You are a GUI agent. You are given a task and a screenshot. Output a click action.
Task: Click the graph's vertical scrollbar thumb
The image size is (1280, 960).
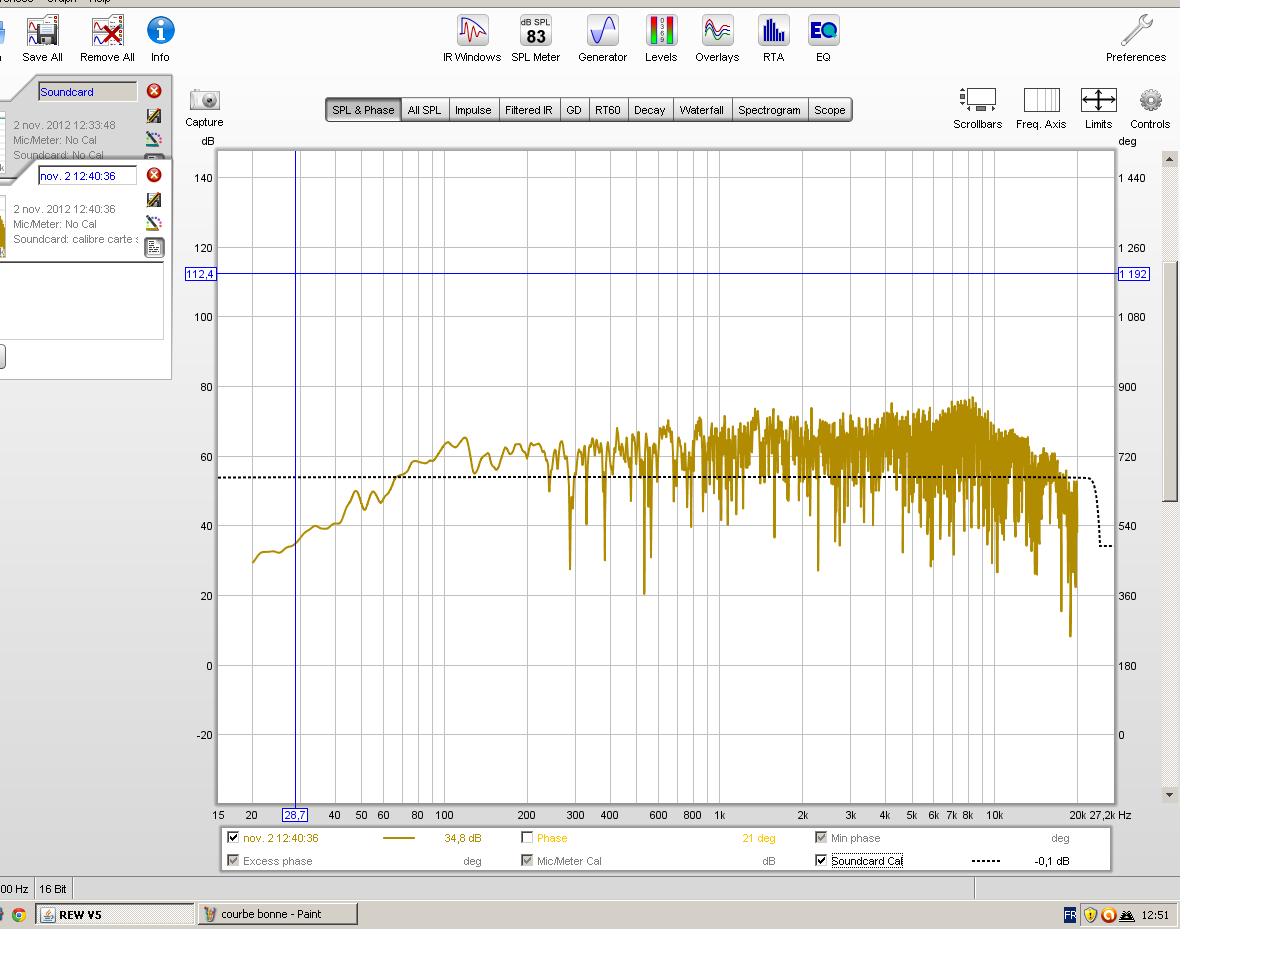click(1169, 380)
